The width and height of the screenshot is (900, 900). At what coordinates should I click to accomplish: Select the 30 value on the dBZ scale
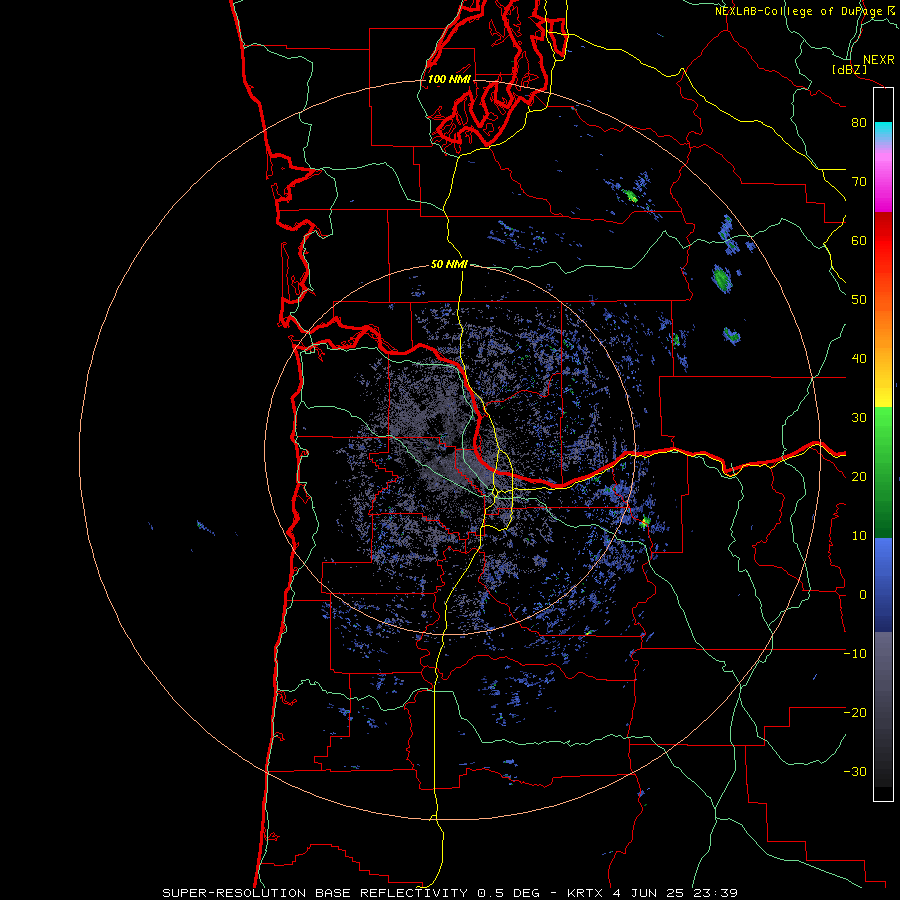pyautogui.click(x=859, y=418)
